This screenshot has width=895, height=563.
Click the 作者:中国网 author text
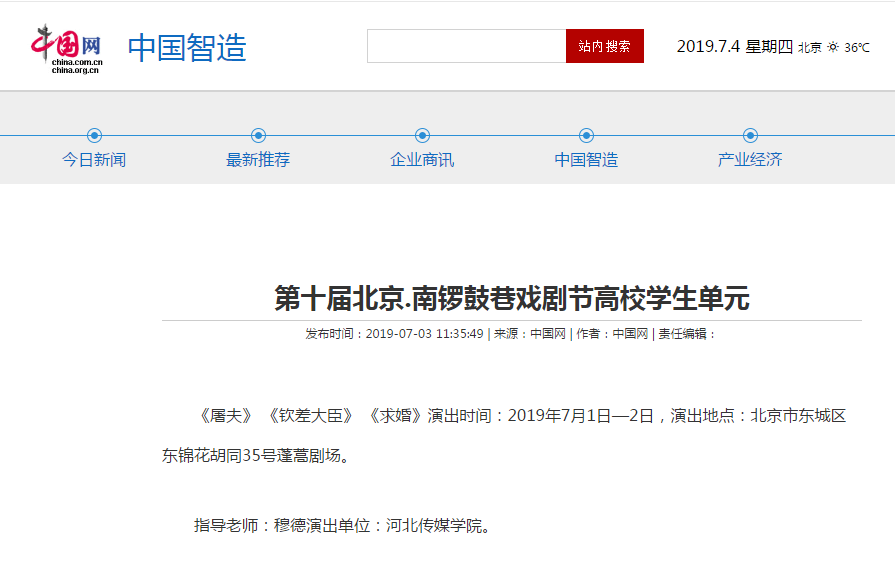612,334
